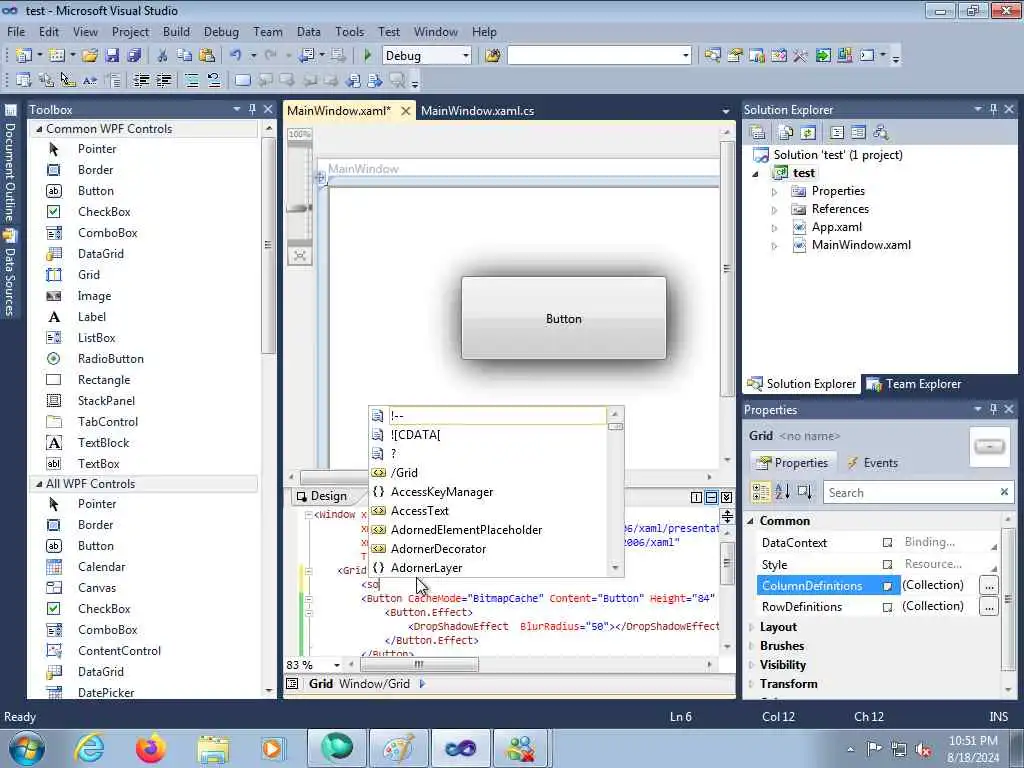
Task: Collapse the All WPF Controls group
Action: (x=39, y=484)
